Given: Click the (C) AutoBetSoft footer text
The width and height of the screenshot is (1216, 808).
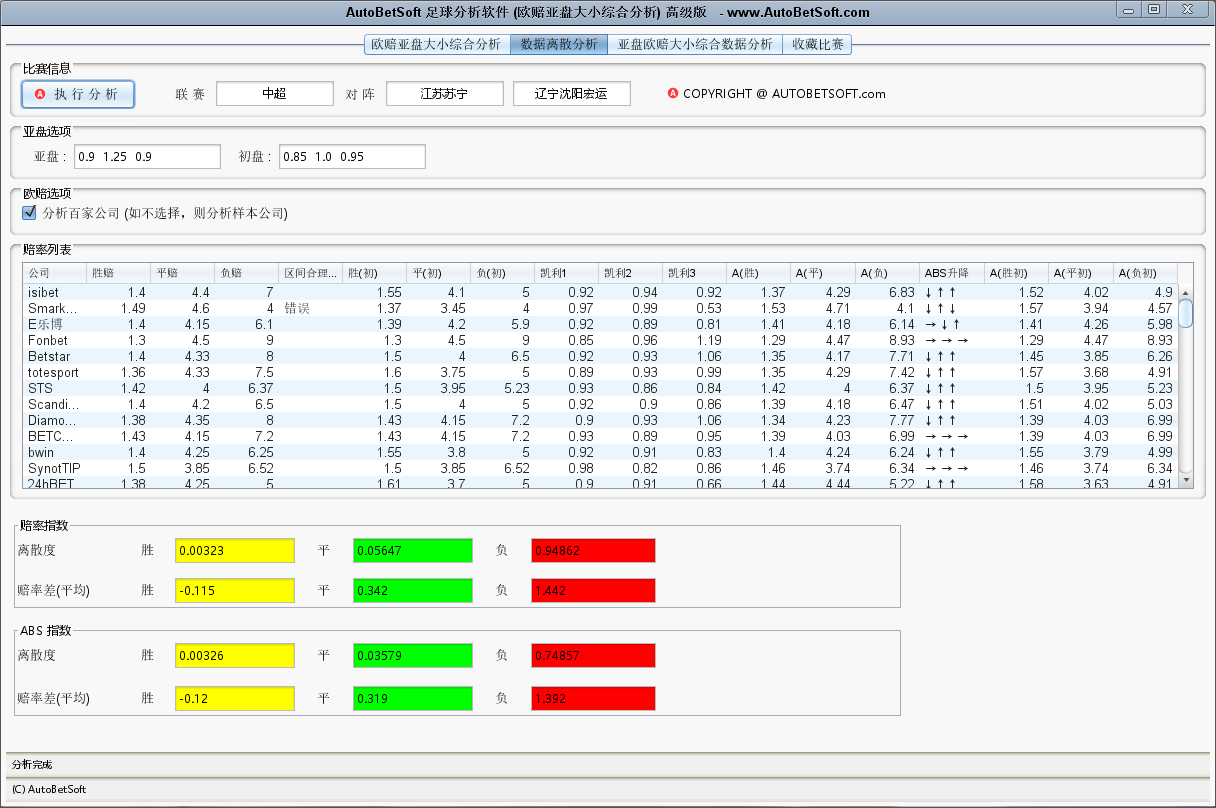Looking at the screenshot, I should [49, 789].
